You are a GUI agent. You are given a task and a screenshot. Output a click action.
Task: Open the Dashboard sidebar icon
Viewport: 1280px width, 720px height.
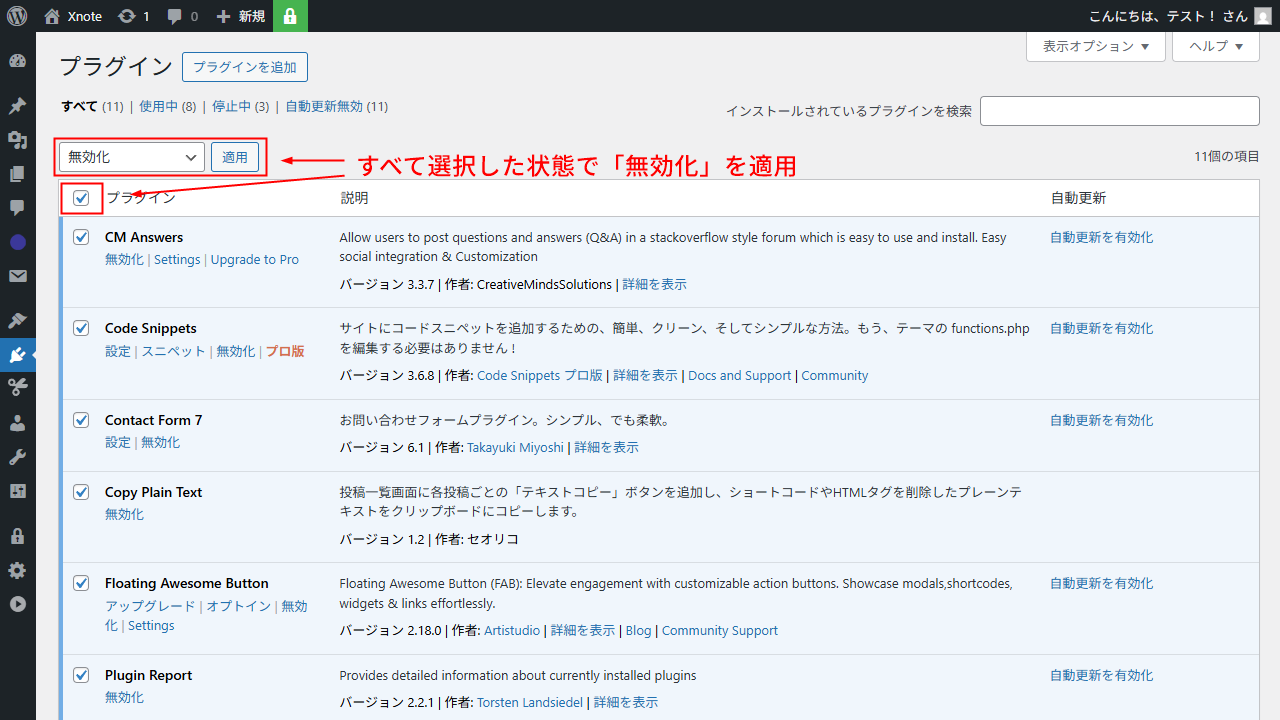[17, 61]
